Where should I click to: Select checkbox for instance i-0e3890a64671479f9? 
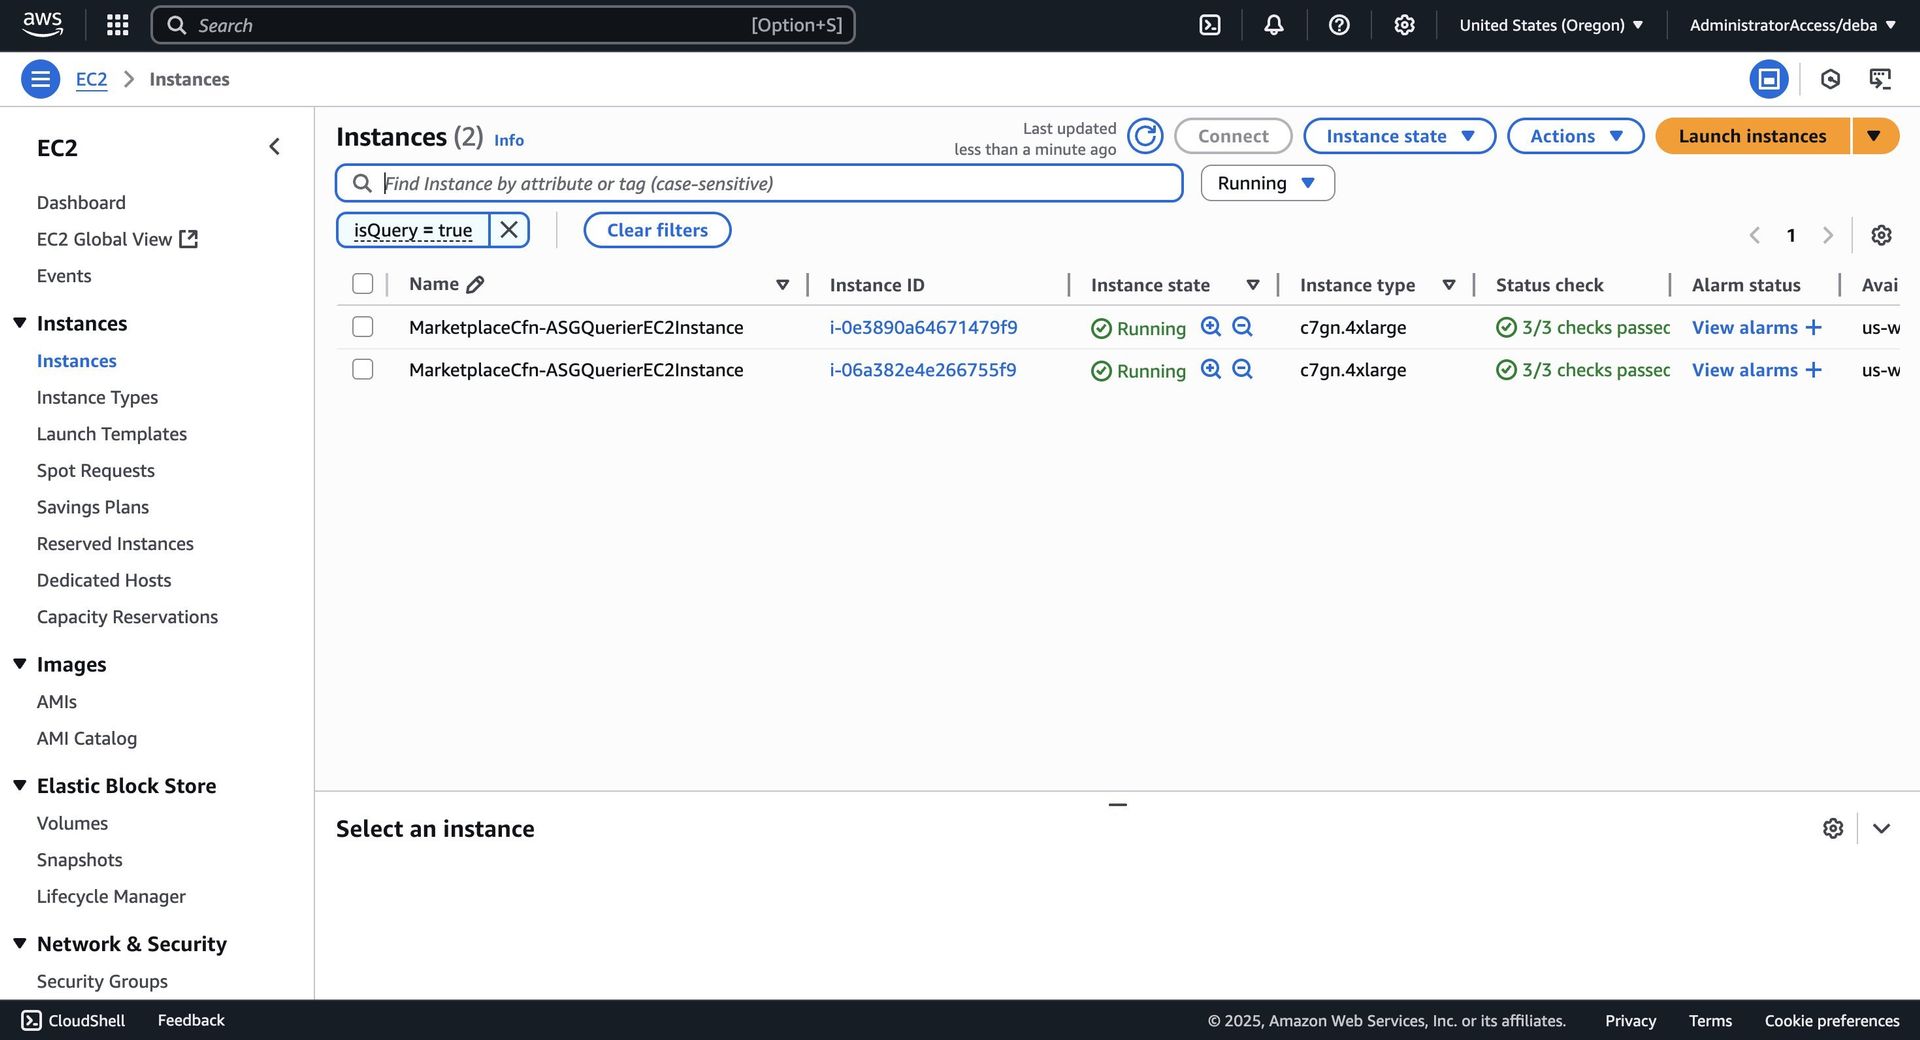coord(363,327)
